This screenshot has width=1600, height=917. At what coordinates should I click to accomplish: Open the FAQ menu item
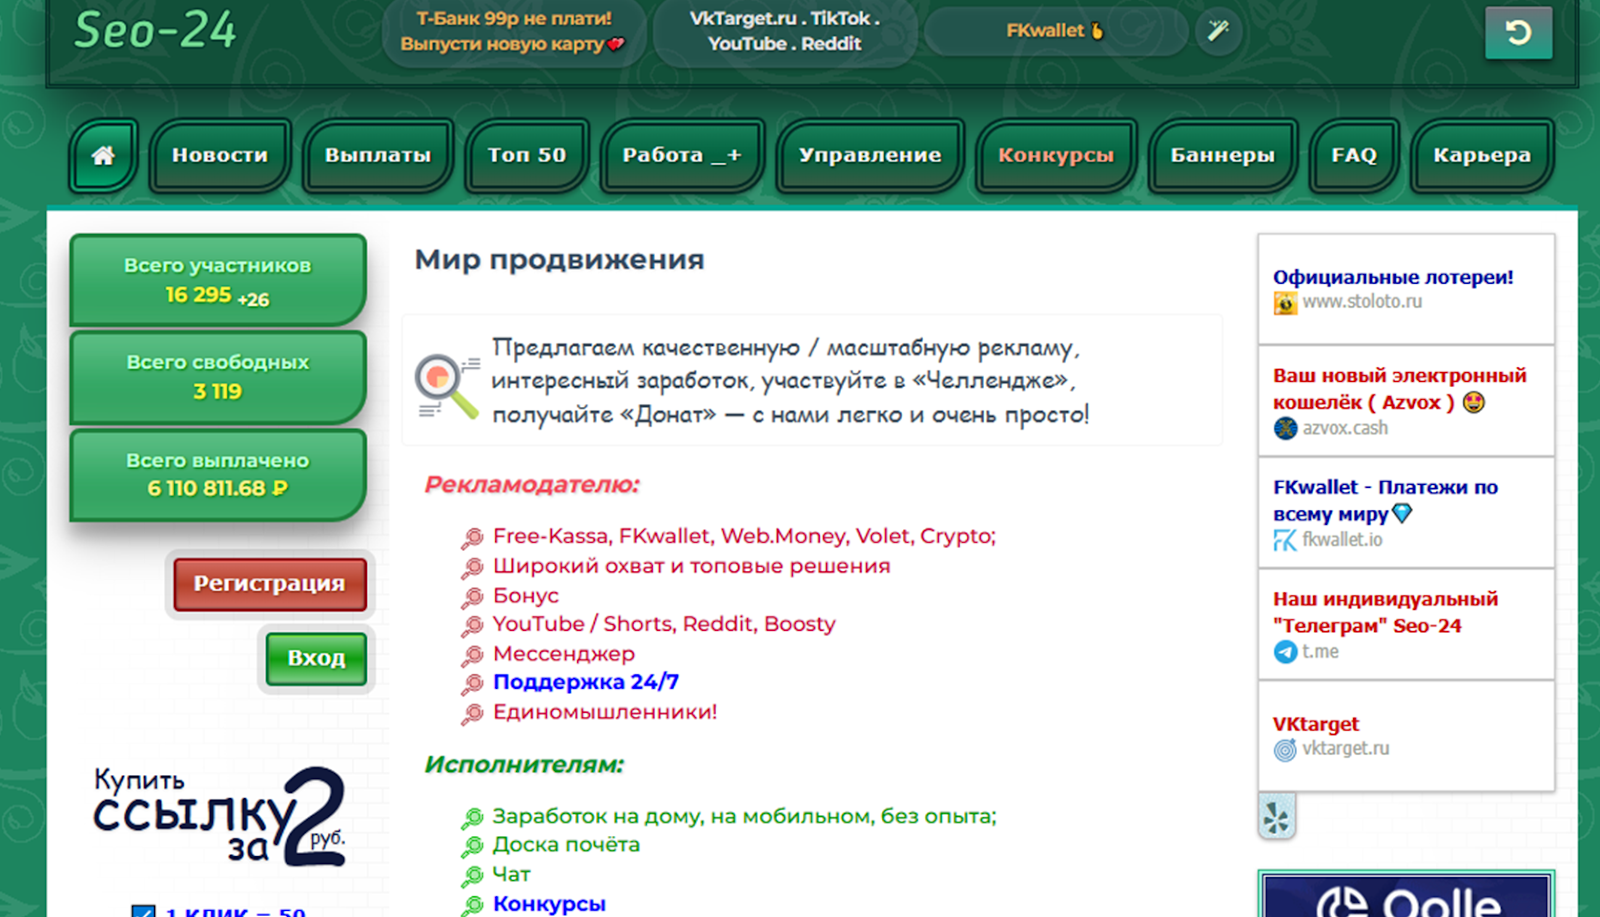pyautogui.click(x=1354, y=155)
